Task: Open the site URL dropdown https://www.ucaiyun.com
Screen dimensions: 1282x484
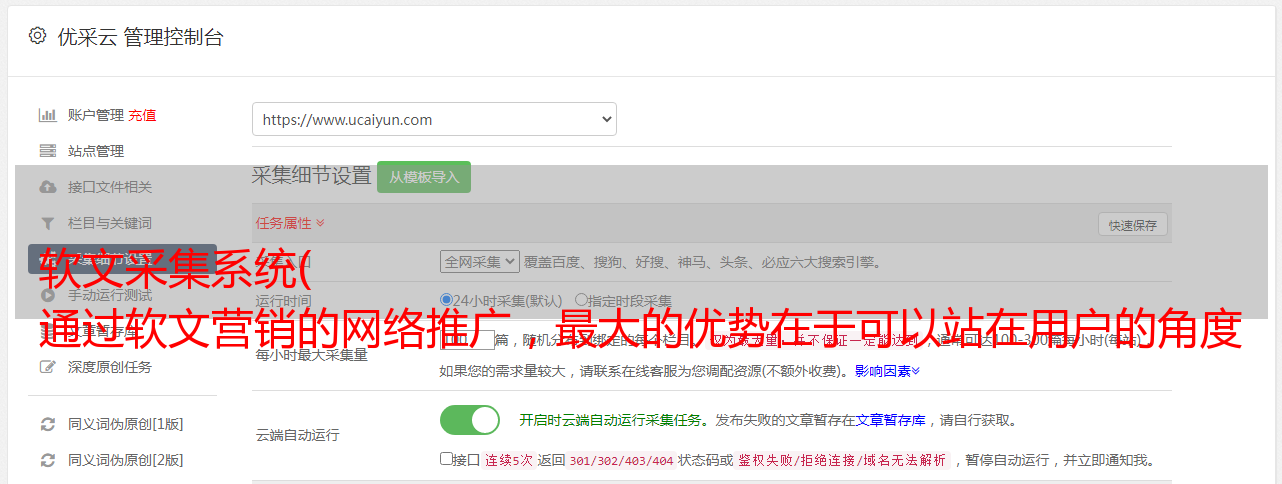Action: (x=434, y=119)
